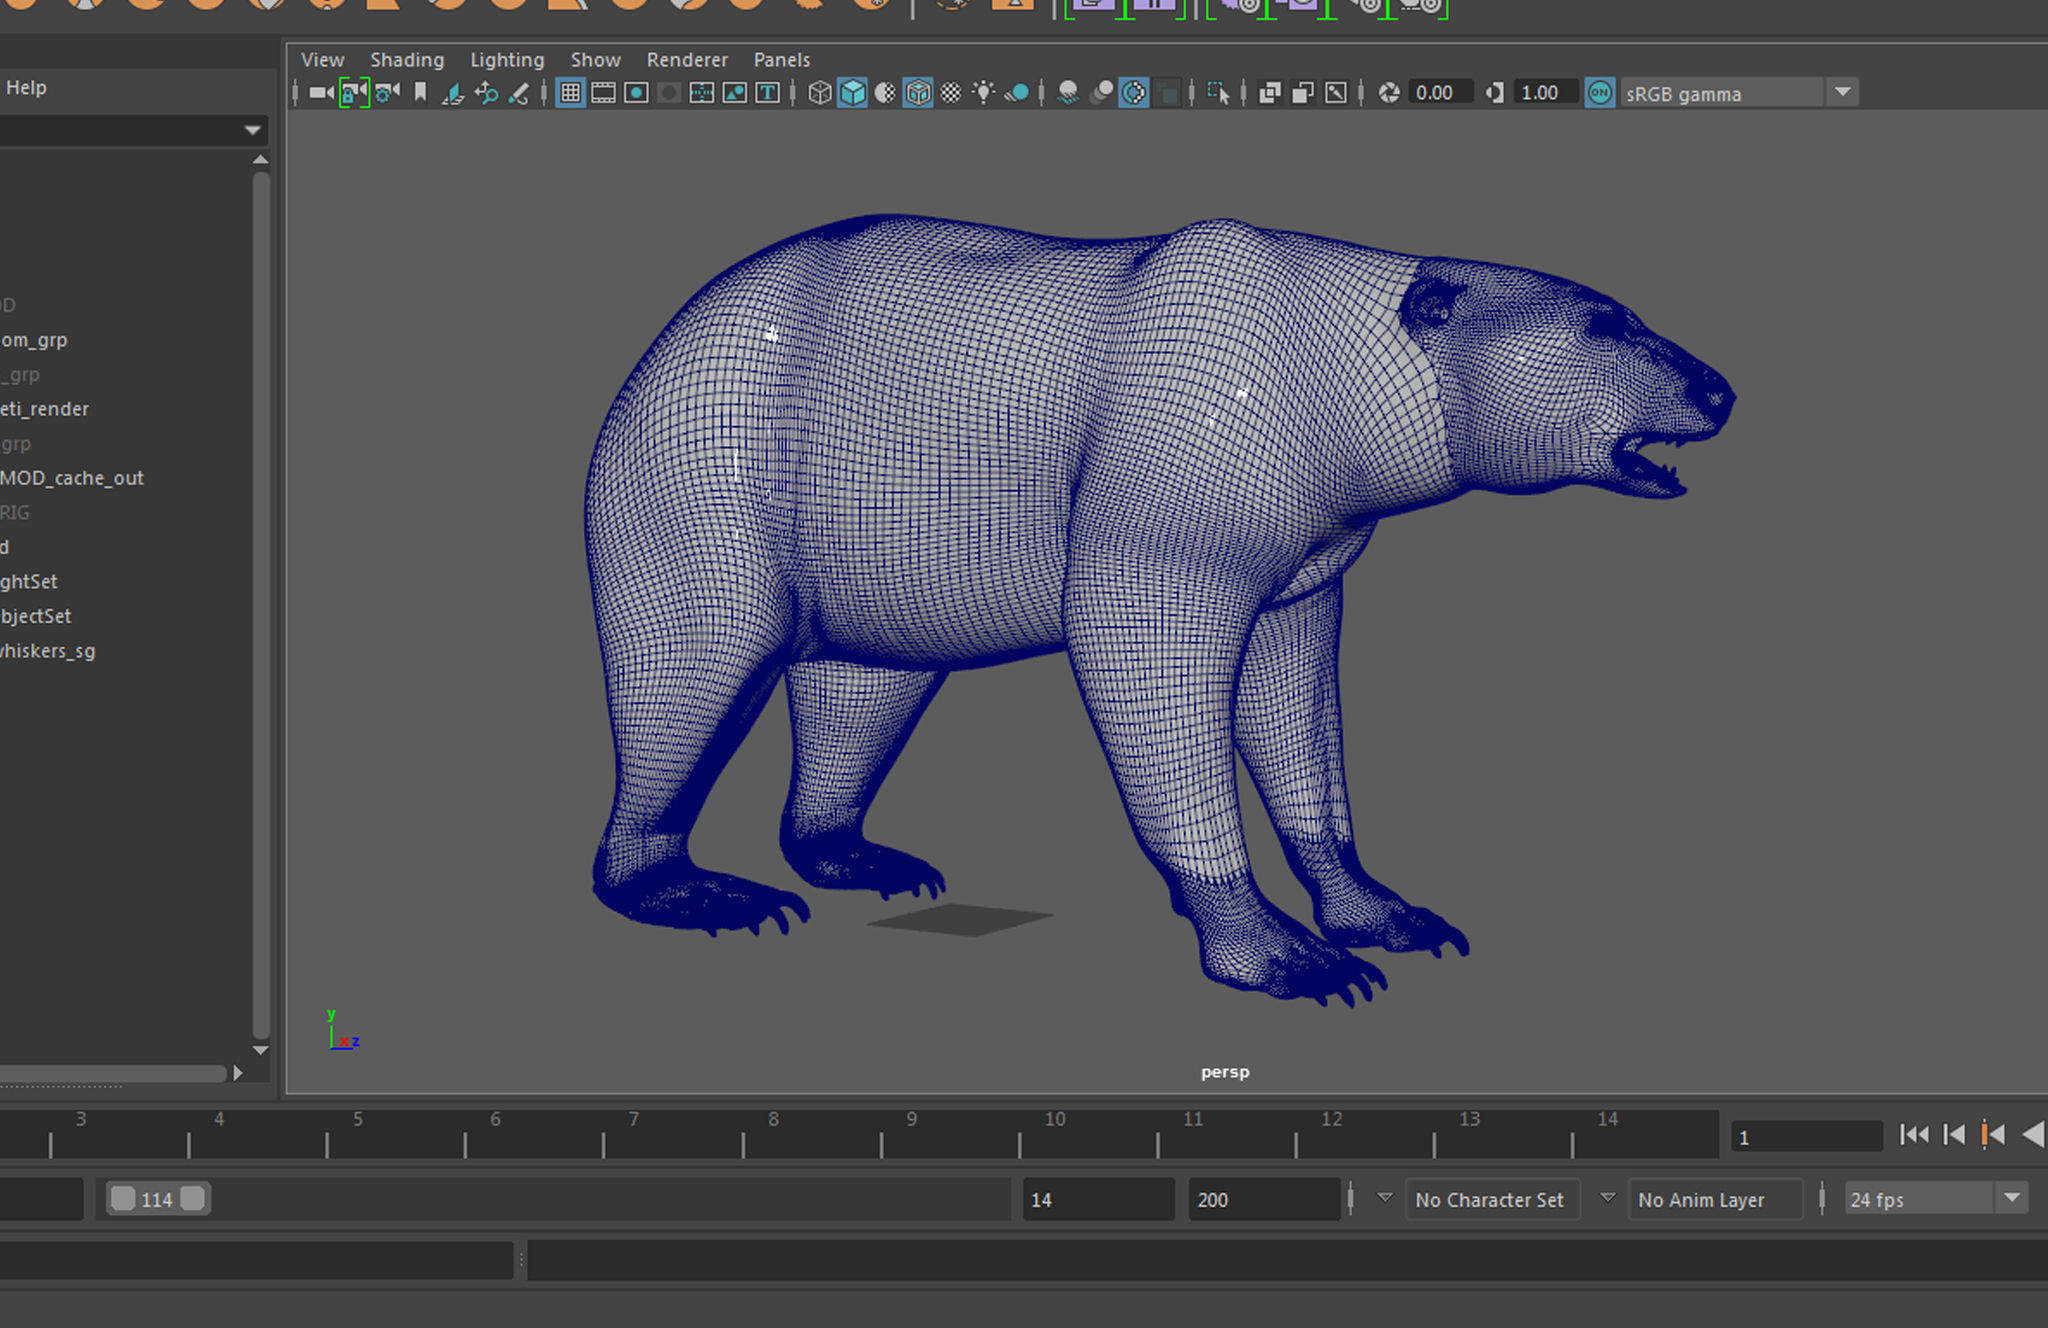Toggle the color management ON button
Viewport: 2048px width, 1328px height.
[1600, 93]
